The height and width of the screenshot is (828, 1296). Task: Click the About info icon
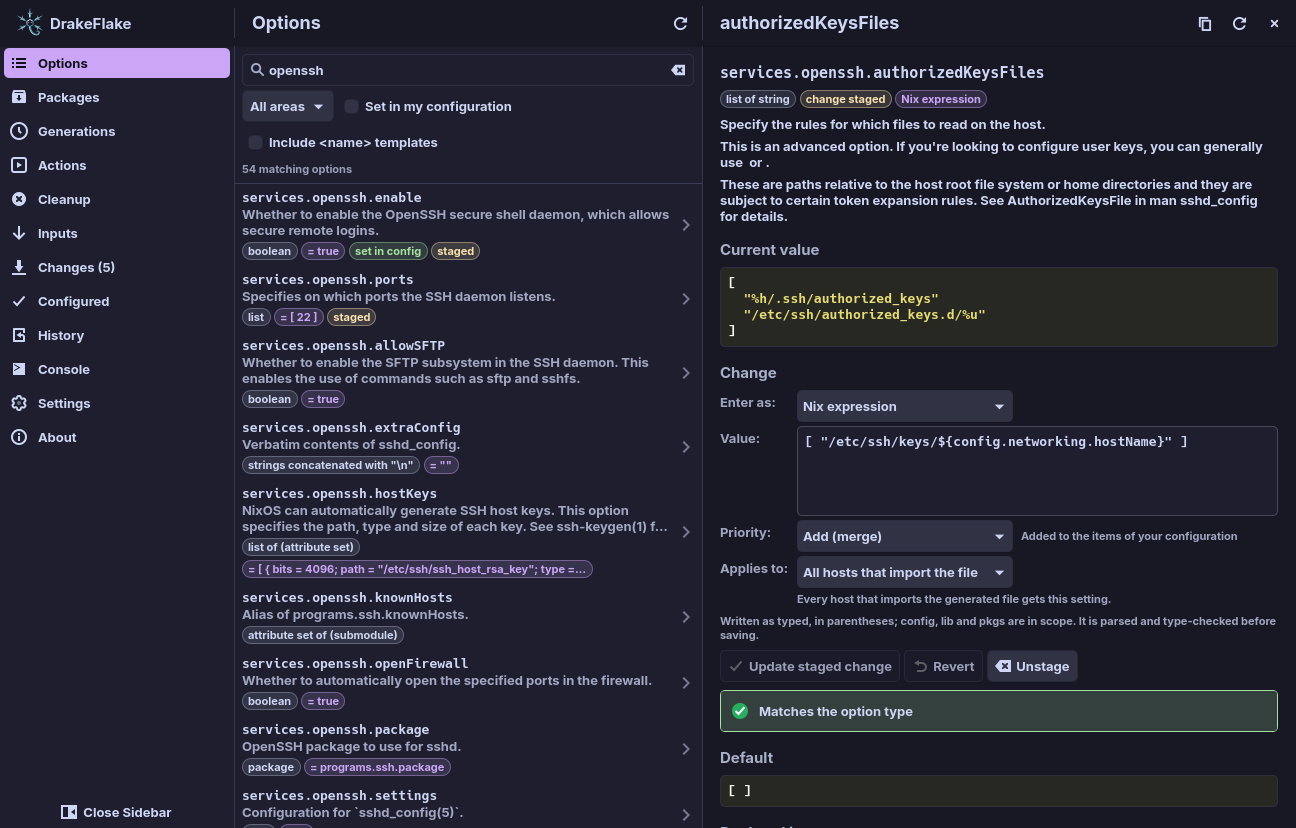(x=19, y=437)
